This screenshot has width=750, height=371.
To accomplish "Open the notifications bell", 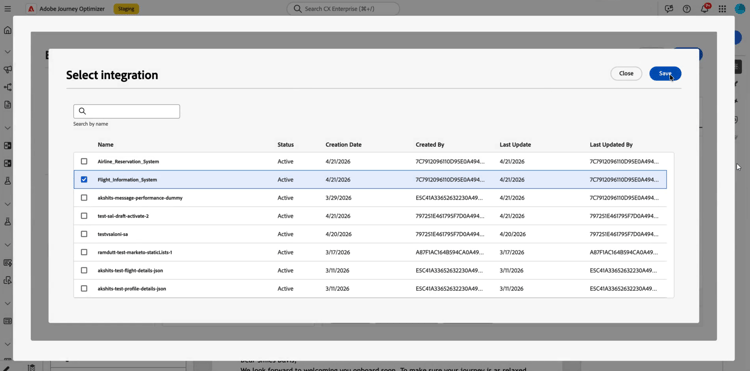I will 705,9.
